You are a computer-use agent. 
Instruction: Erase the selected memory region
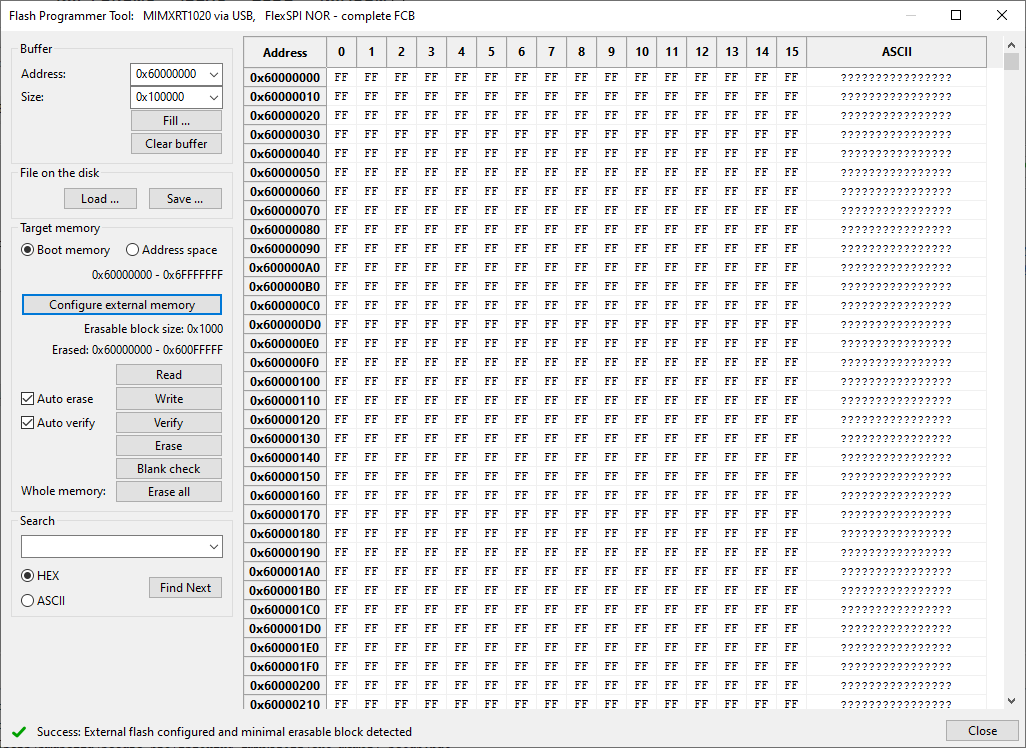[x=168, y=445]
